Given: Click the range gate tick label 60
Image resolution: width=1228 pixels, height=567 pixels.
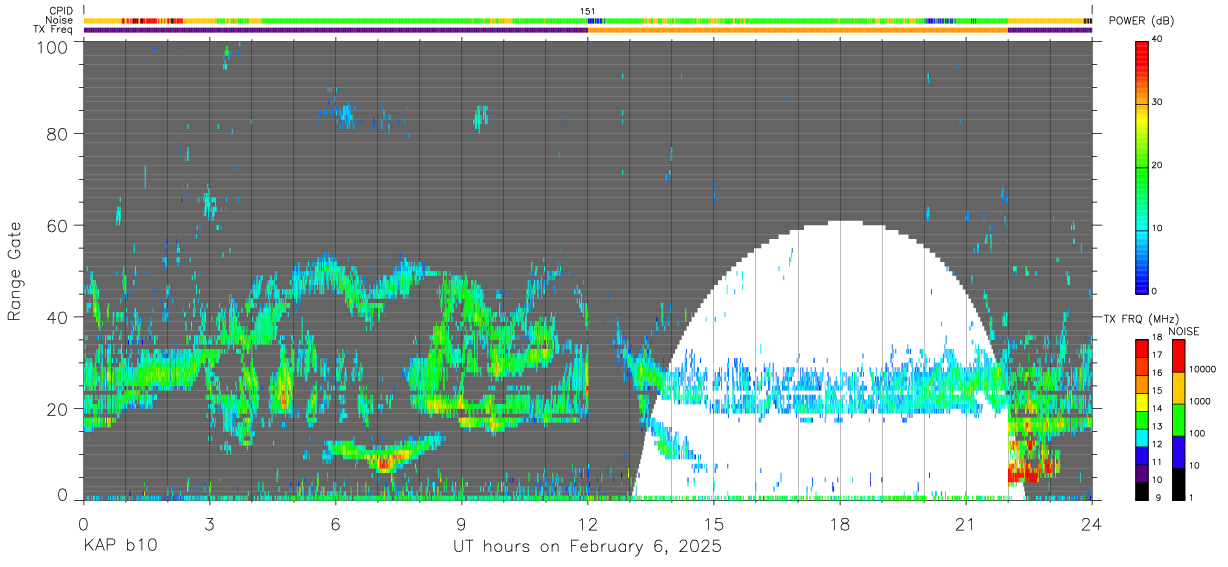Looking at the screenshot, I should [x=59, y=225].
